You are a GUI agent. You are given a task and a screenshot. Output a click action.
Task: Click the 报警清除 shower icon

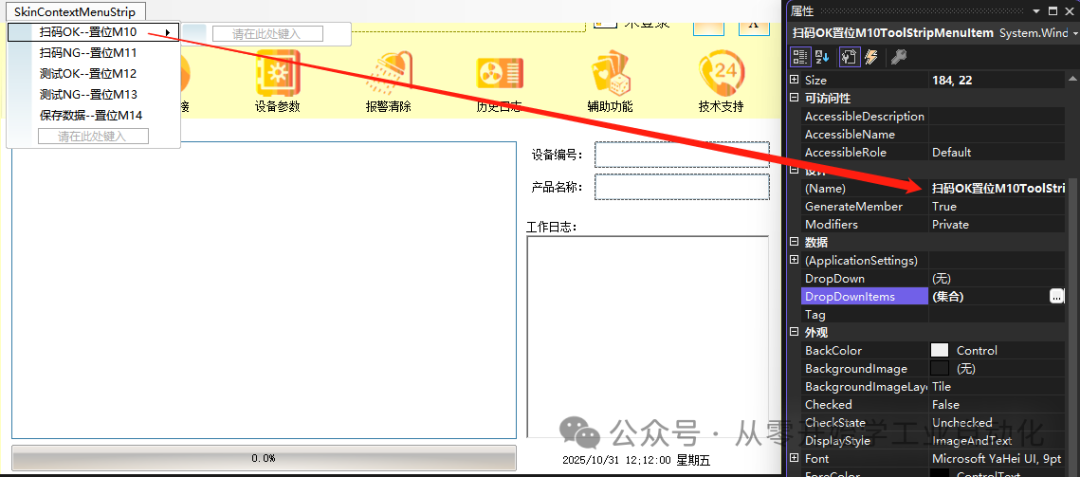(388, 74)
